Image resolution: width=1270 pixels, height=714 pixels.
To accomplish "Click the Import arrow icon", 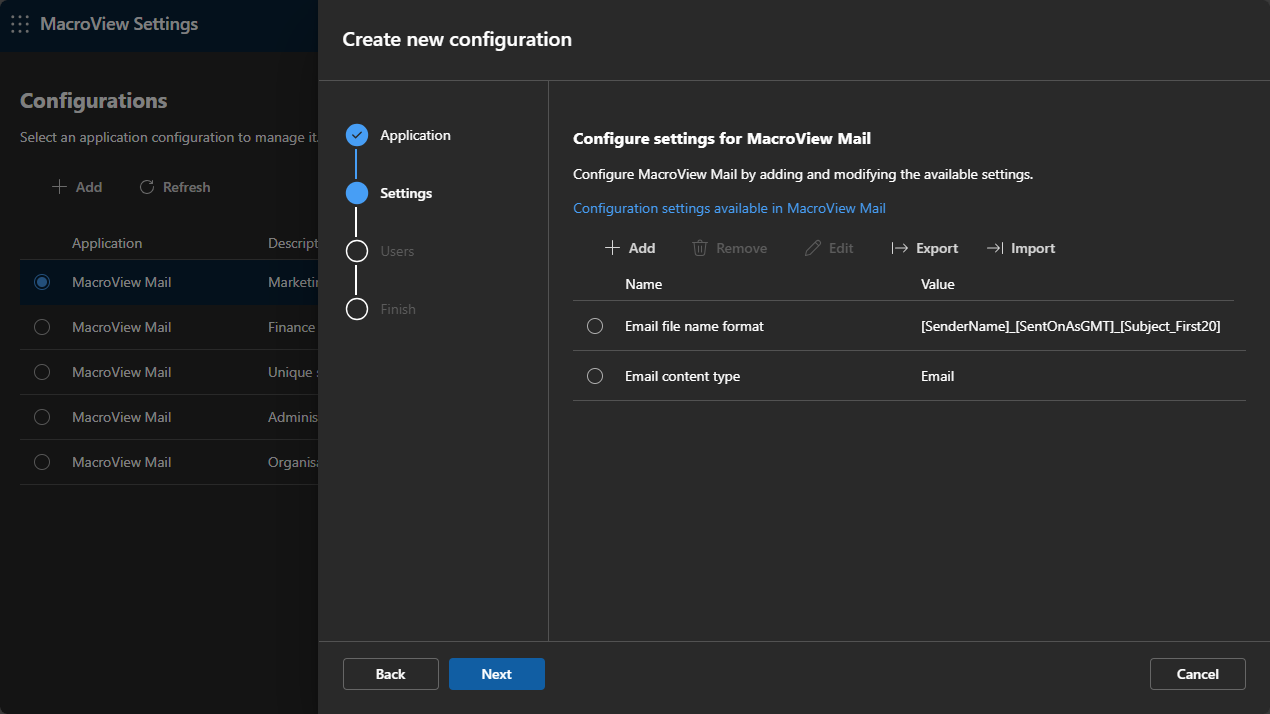I will tap(995, 248).
